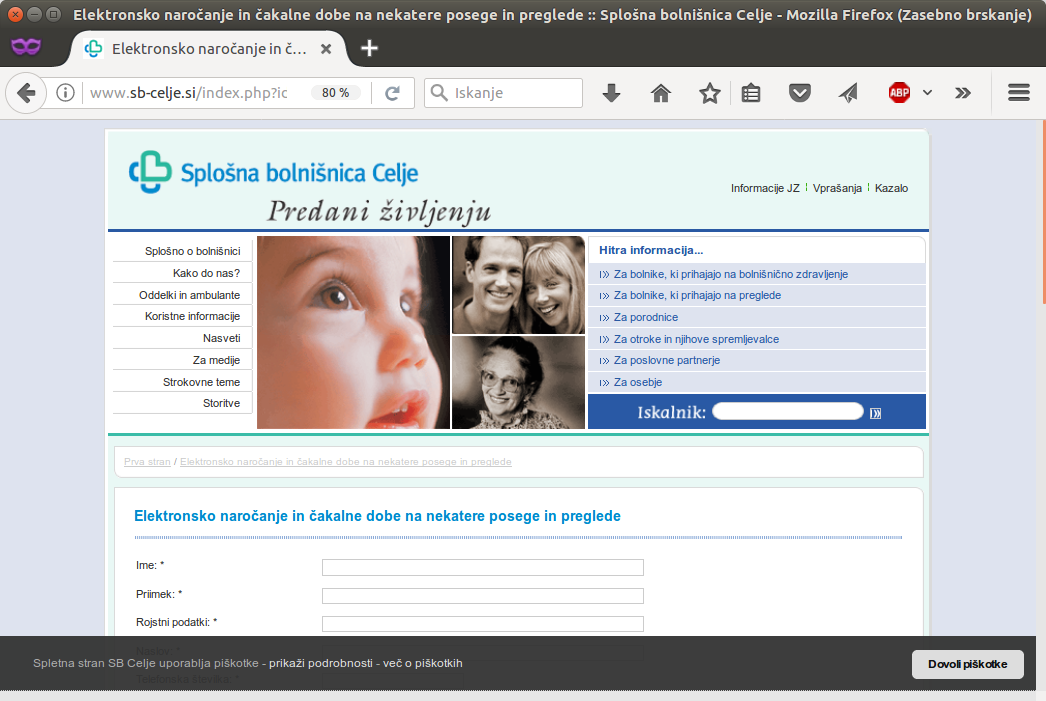Focus the URL address bar
Screen dimensions: 1046x701
coord(189,93)
